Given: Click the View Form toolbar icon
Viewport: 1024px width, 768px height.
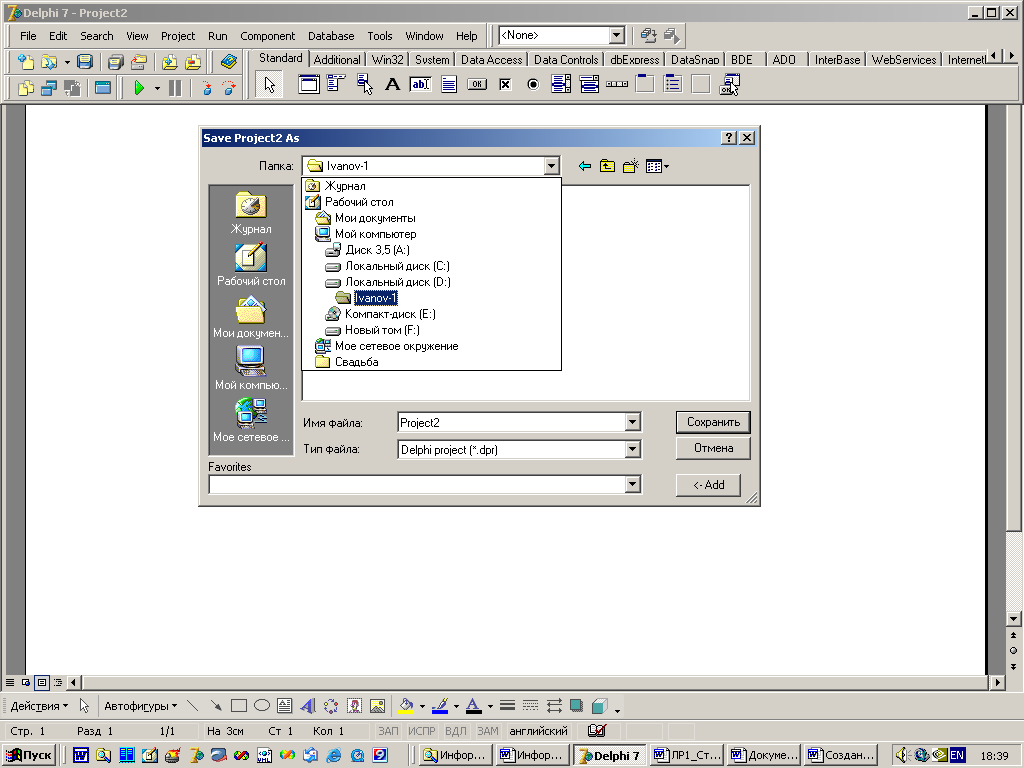Looking at the screenshot, I should coord(49,88).
